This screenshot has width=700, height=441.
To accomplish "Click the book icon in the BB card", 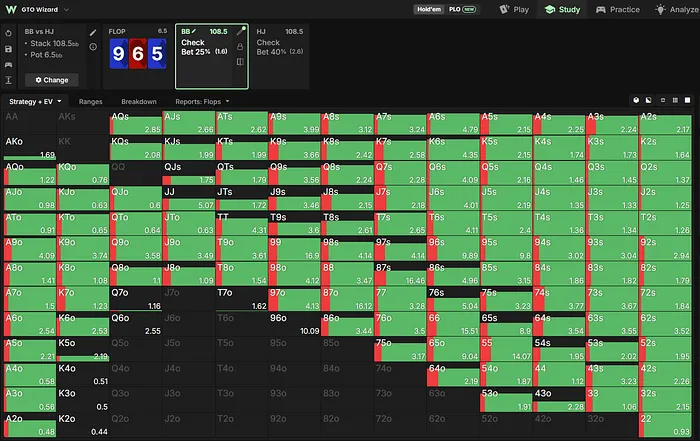I will pos(240,62).
